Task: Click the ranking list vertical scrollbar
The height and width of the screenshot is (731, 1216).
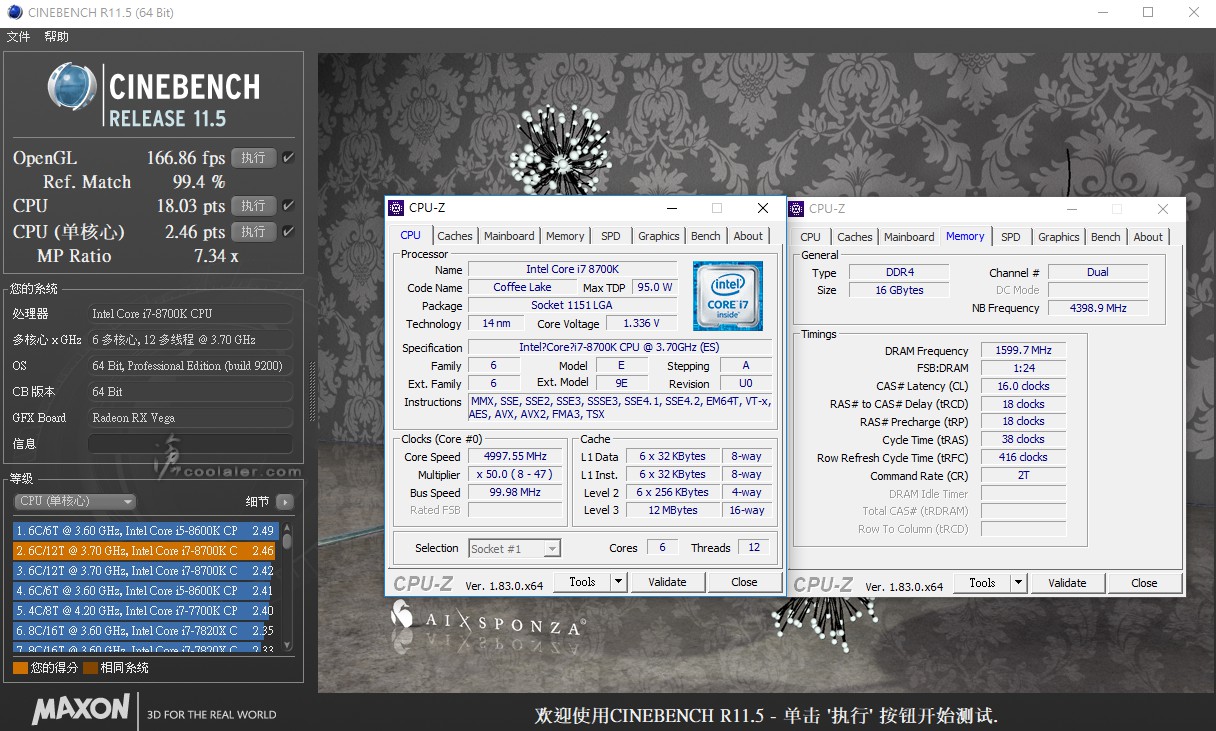Action: tap(287, 586)
